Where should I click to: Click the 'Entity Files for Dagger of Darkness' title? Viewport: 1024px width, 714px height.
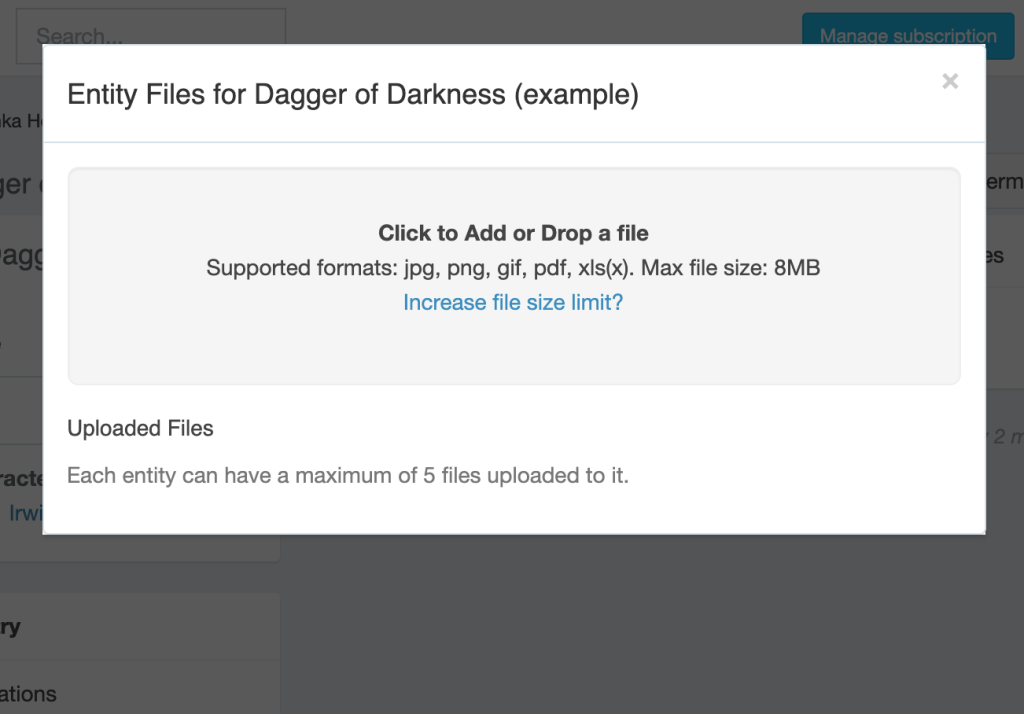pos(352,95)
